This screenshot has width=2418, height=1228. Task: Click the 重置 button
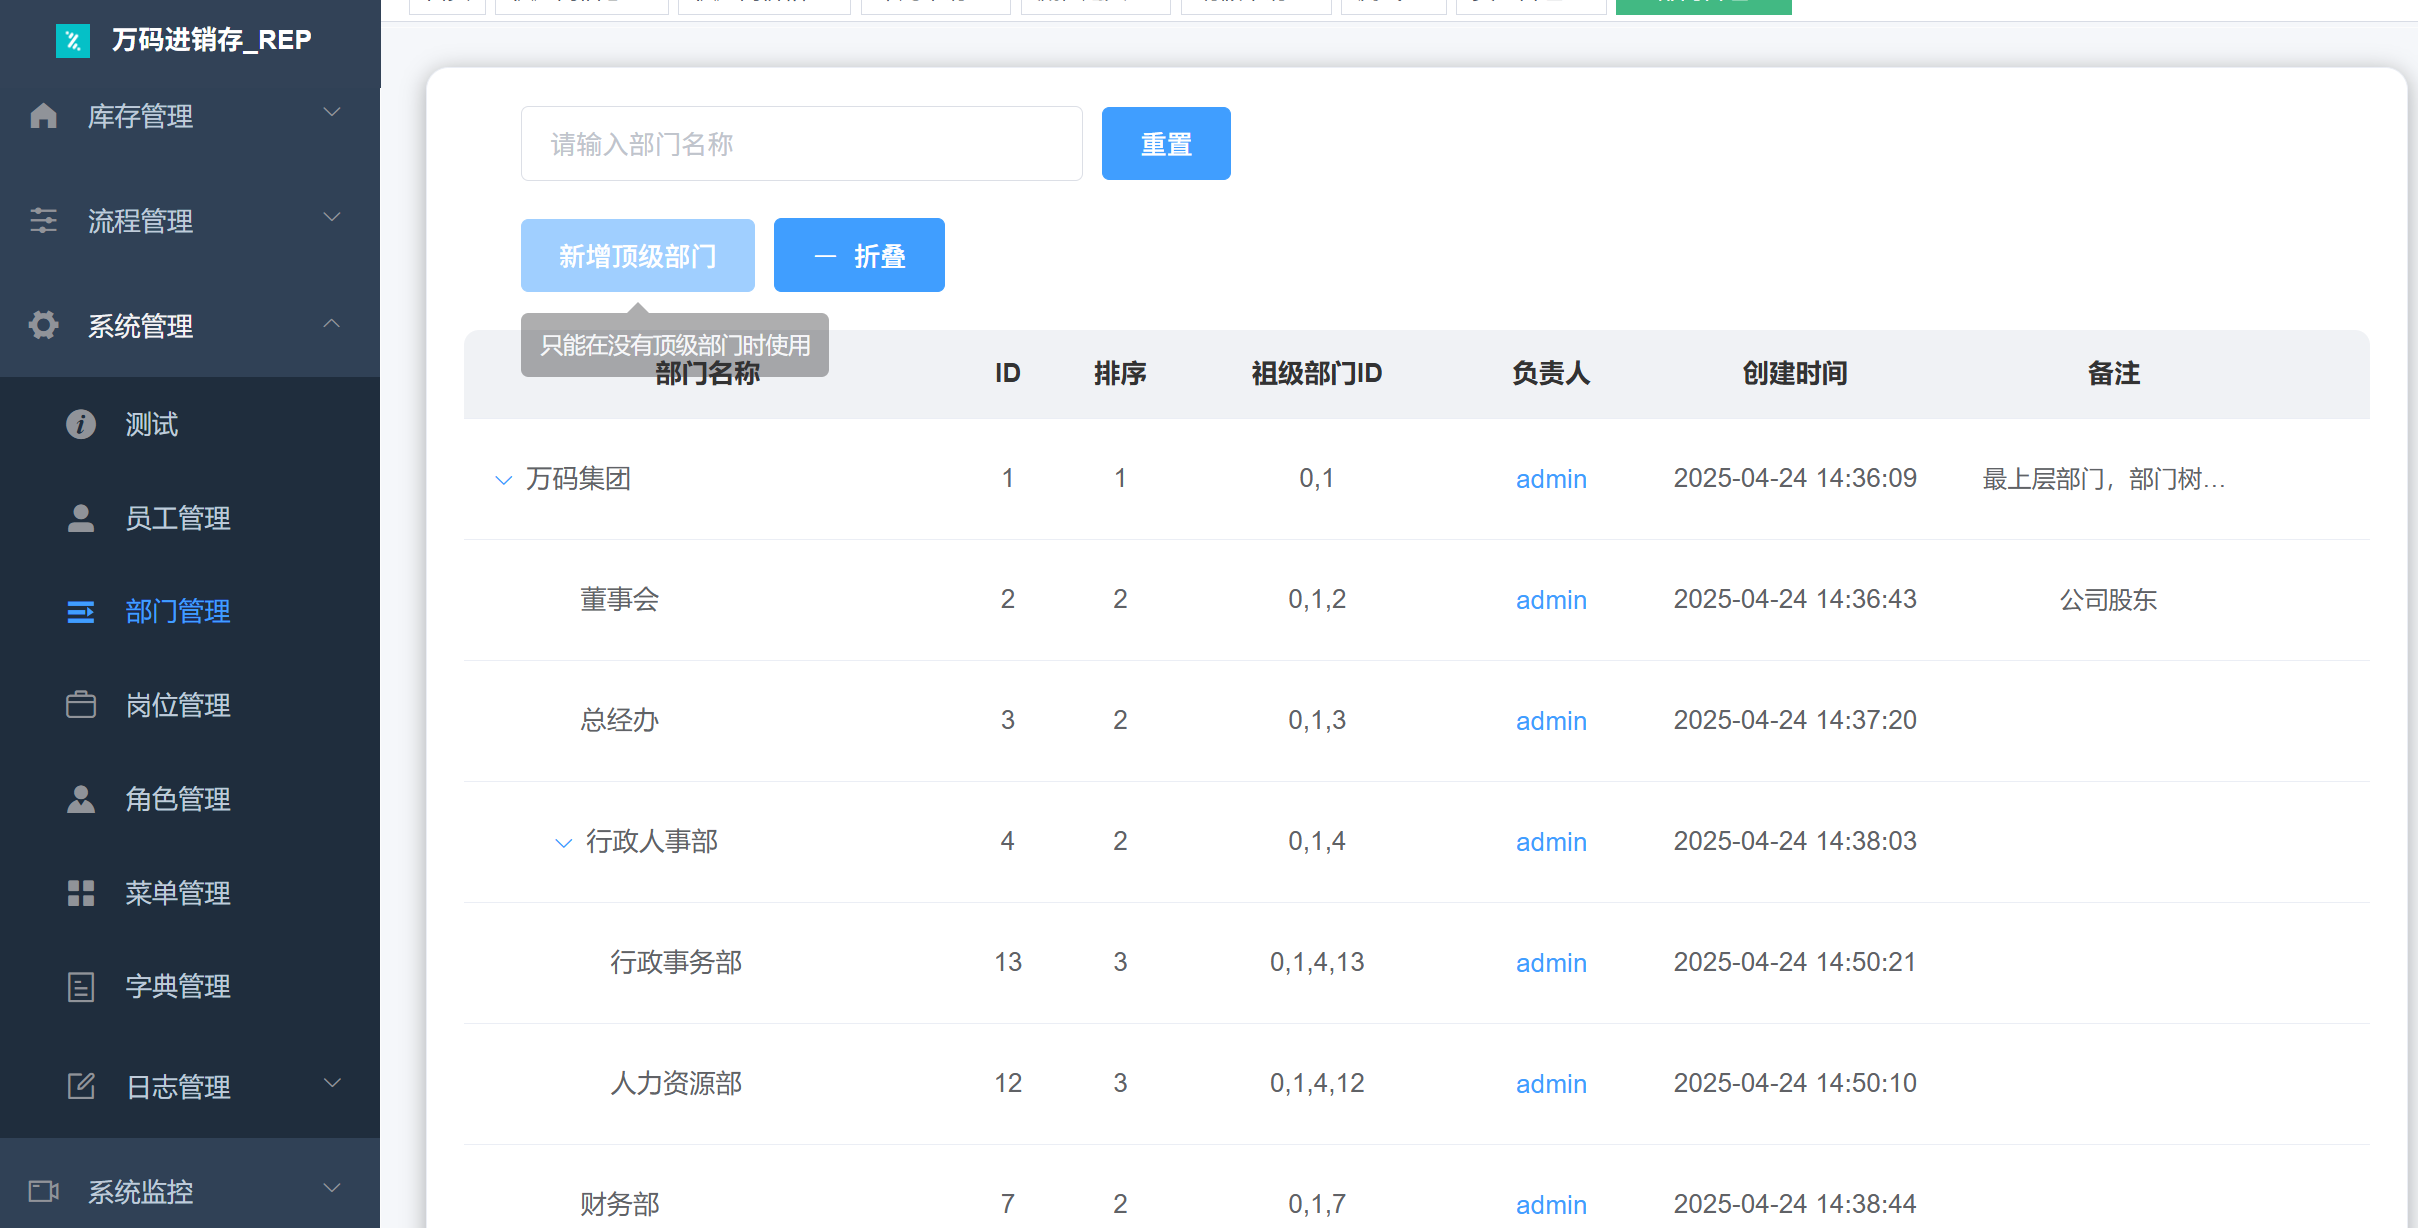click(x=1166, y=144)
